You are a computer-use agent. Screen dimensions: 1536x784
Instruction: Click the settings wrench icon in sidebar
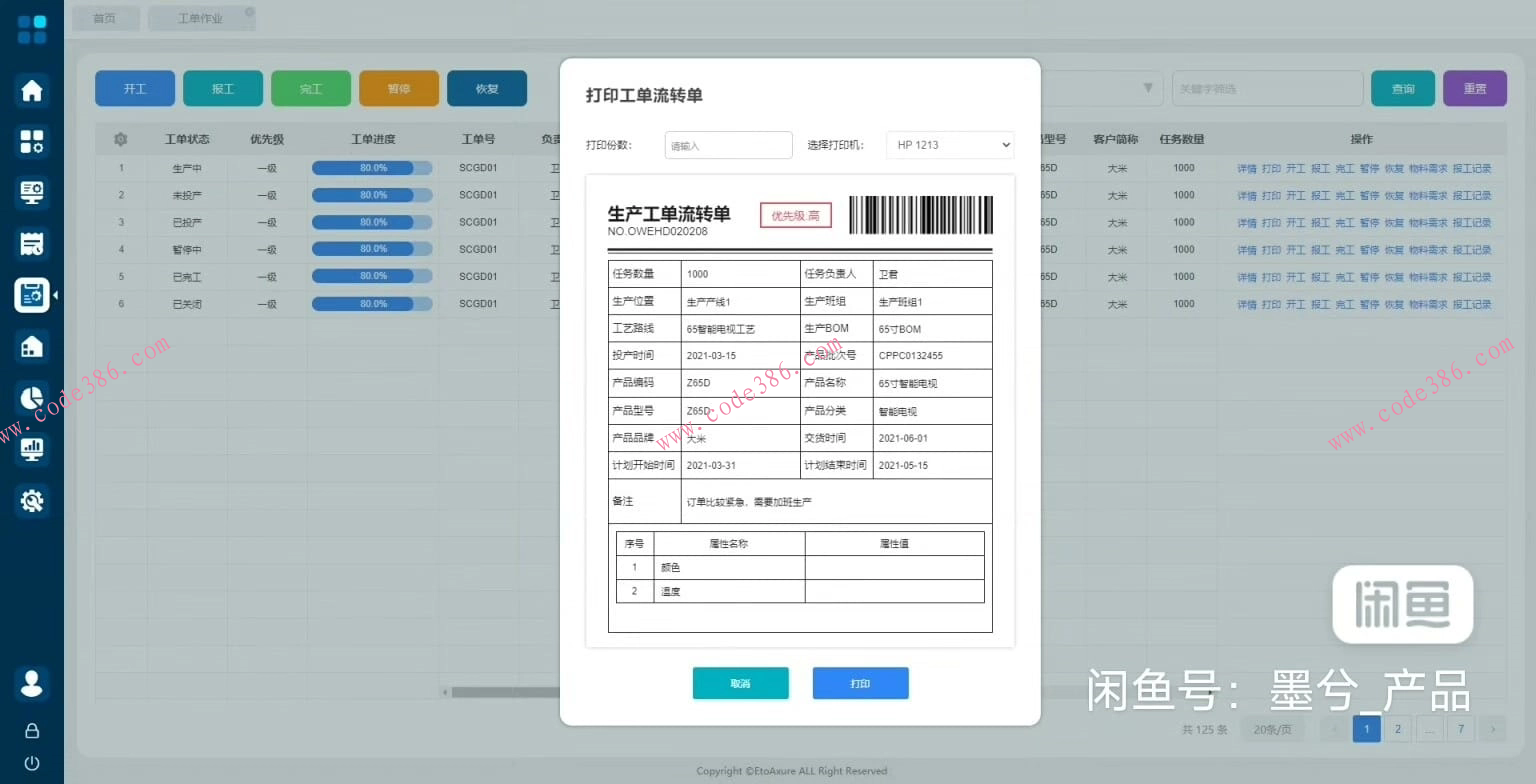coord(32,500)
